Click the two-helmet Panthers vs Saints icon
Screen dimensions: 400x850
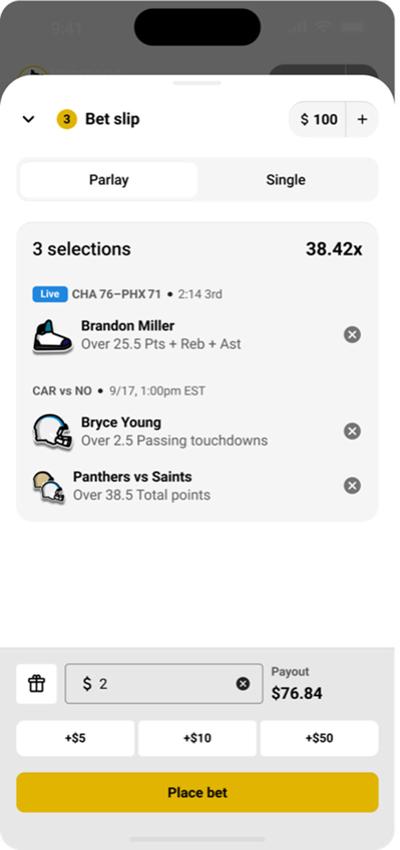(48, 487)
